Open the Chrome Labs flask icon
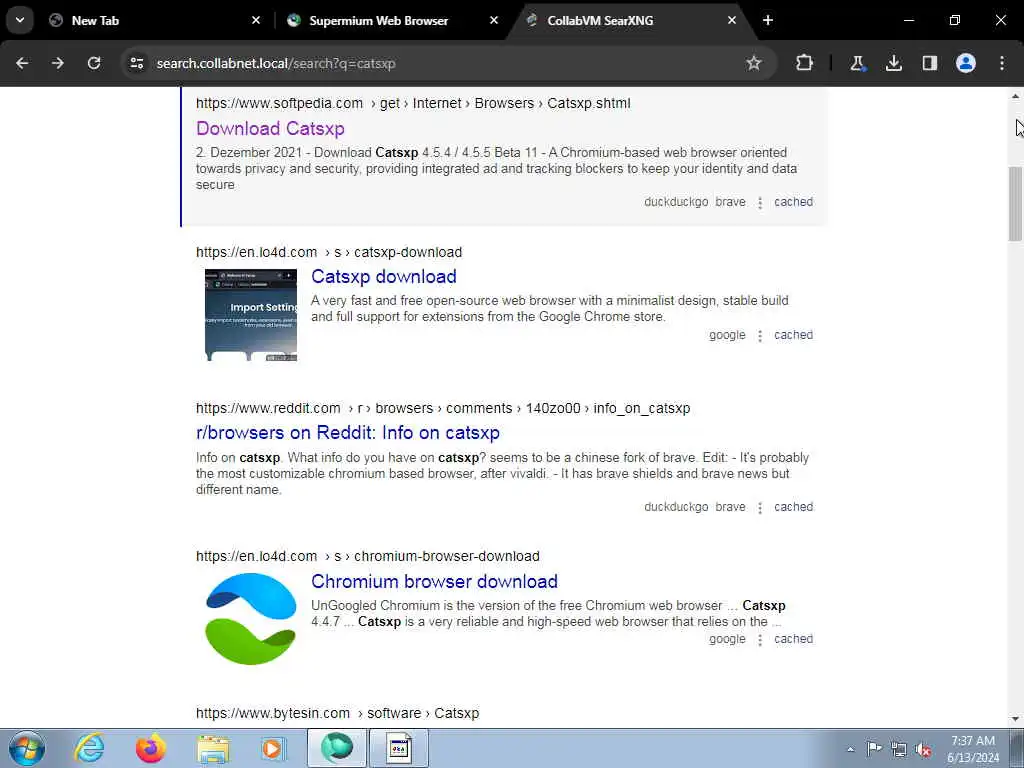This screenshot has height=768, width=1024. pyautogui.click(x=857, y=63)
